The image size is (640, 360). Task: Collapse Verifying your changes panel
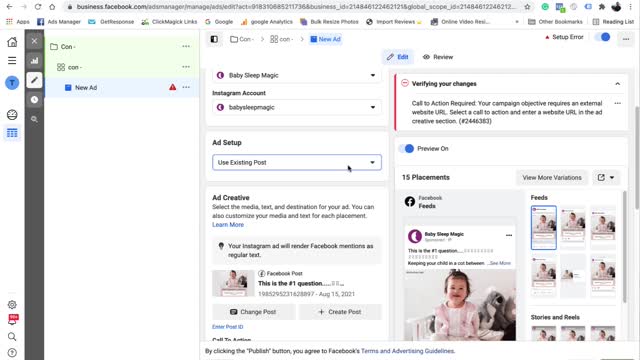point(618,84)
